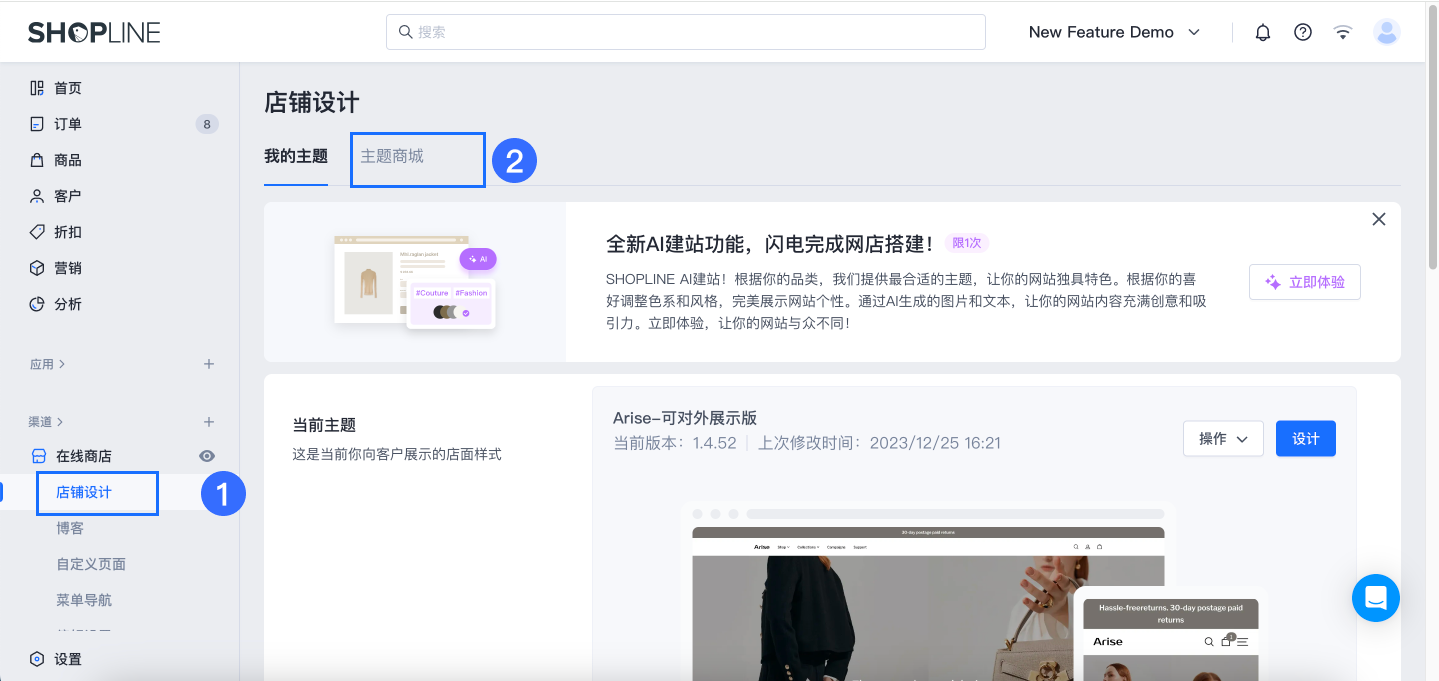Switch to the 主题商城 tab

pos(417,158)
